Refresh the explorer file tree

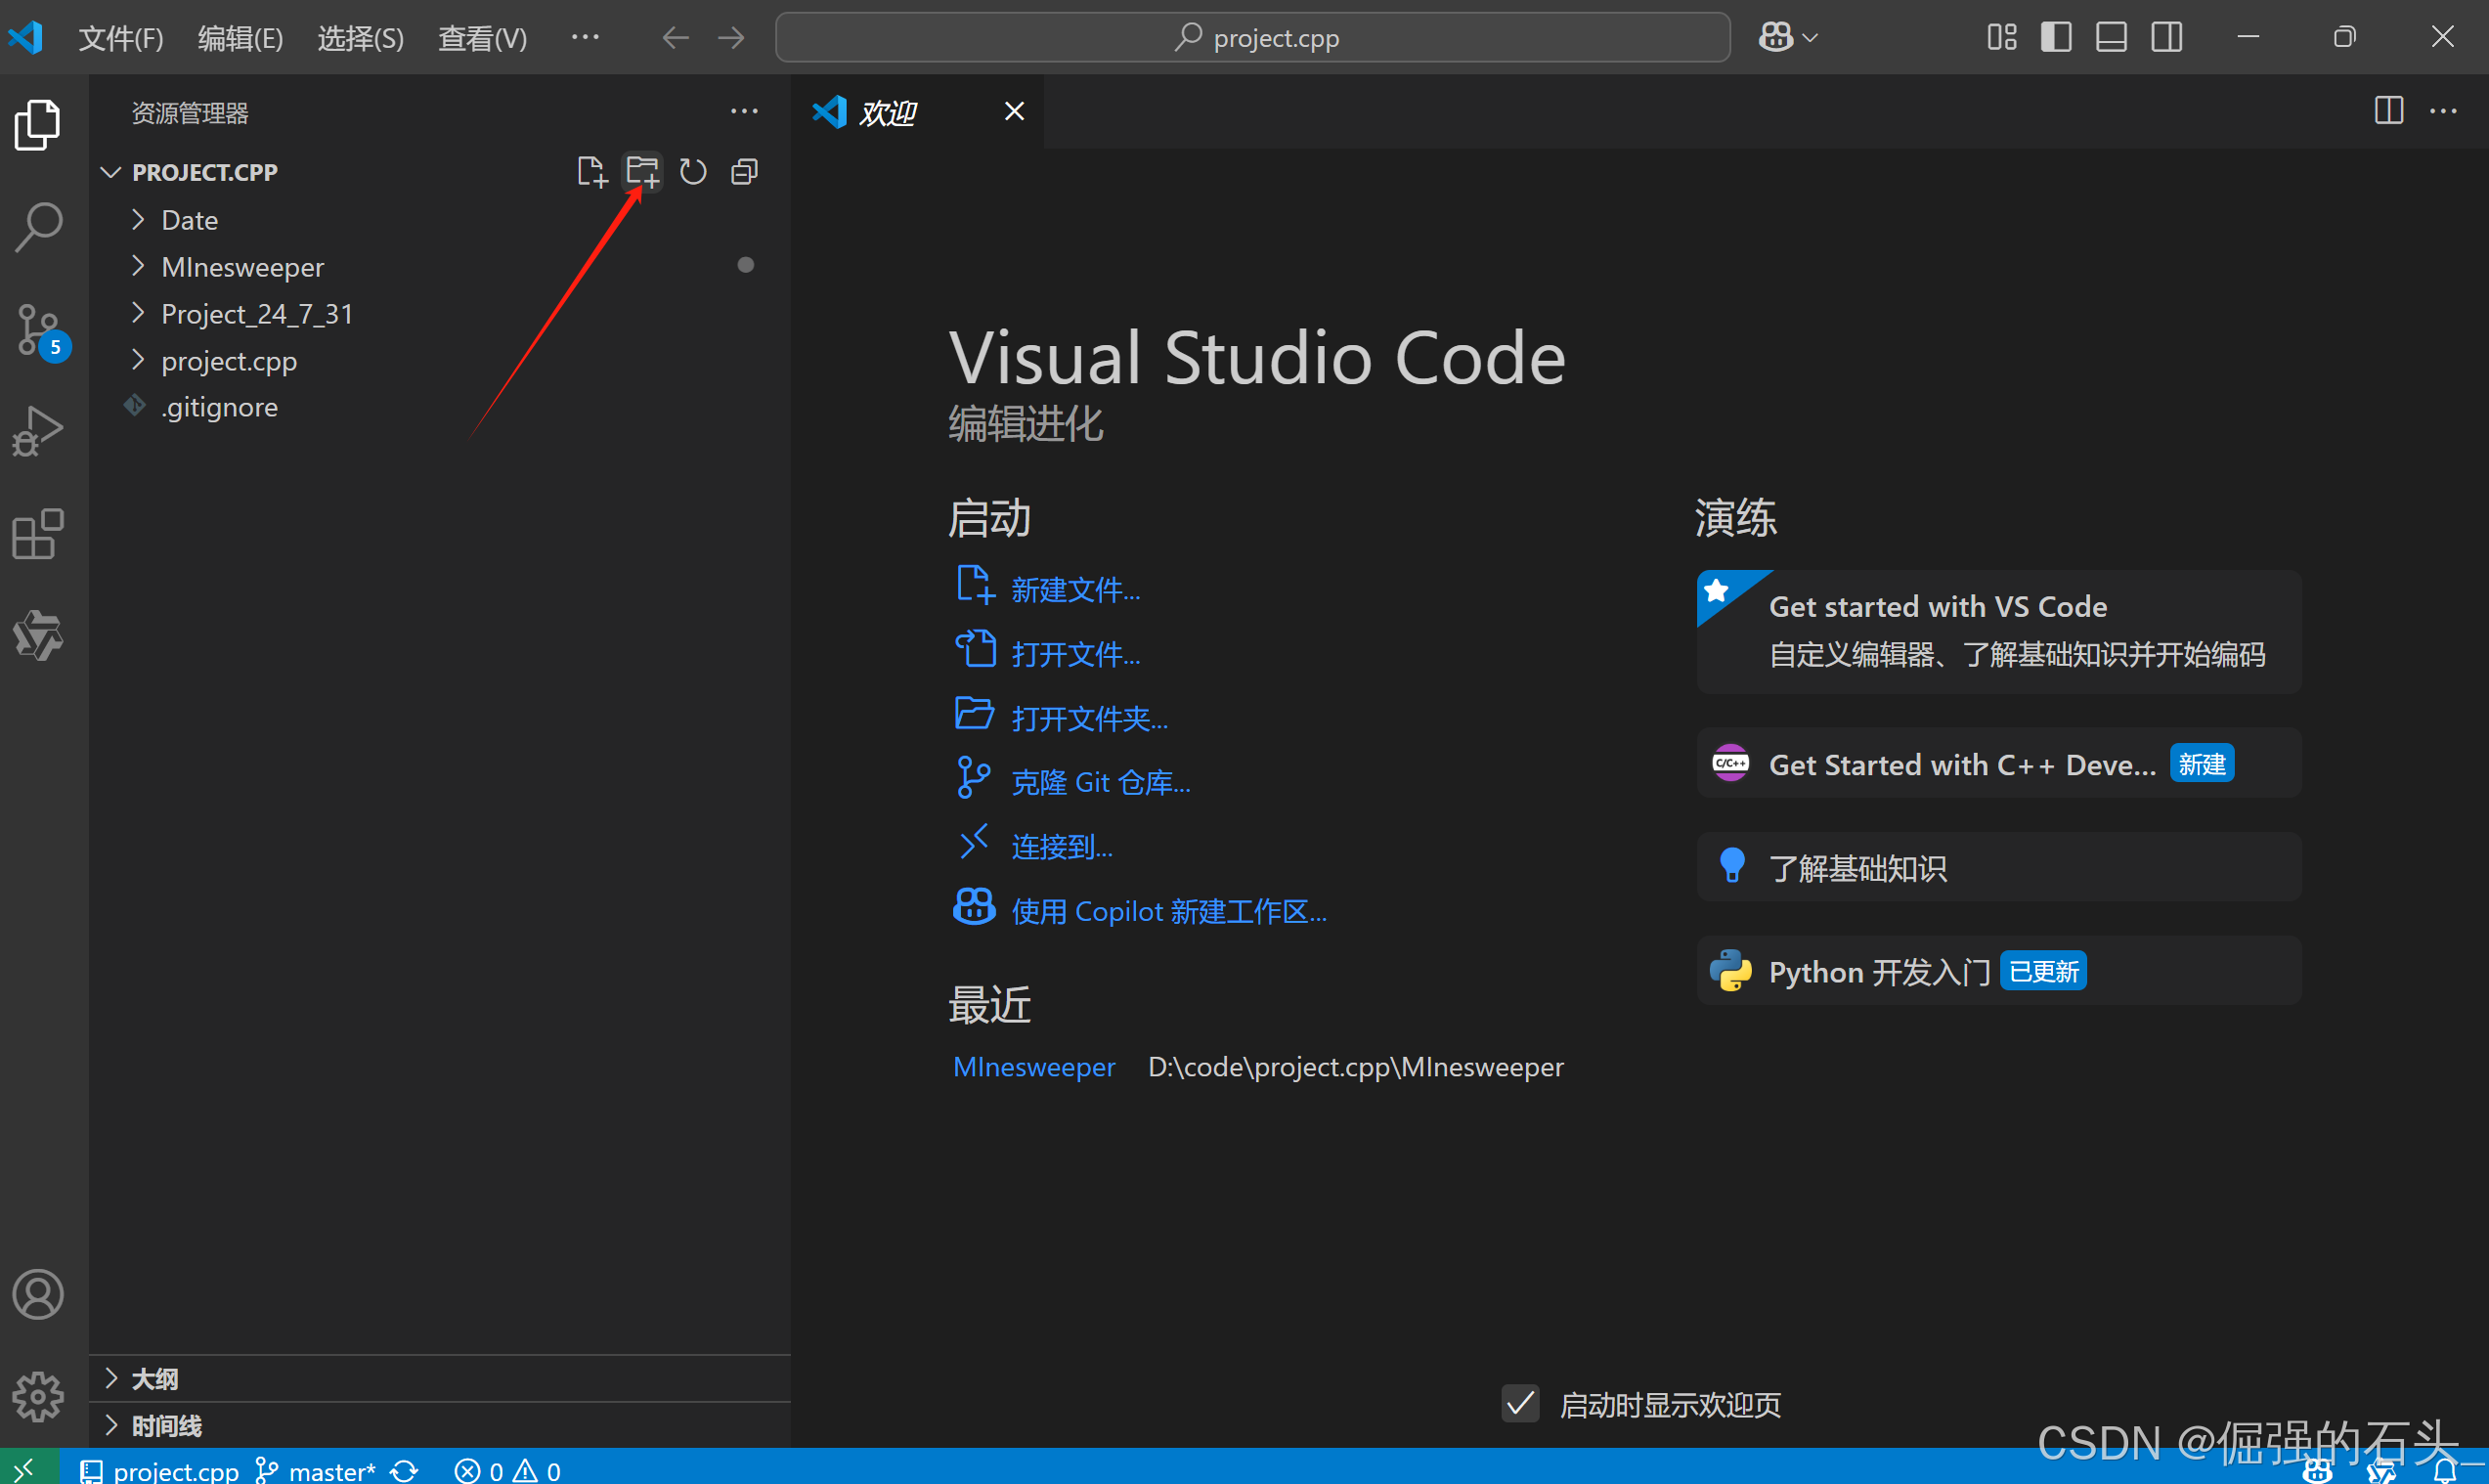coord(693,172)
